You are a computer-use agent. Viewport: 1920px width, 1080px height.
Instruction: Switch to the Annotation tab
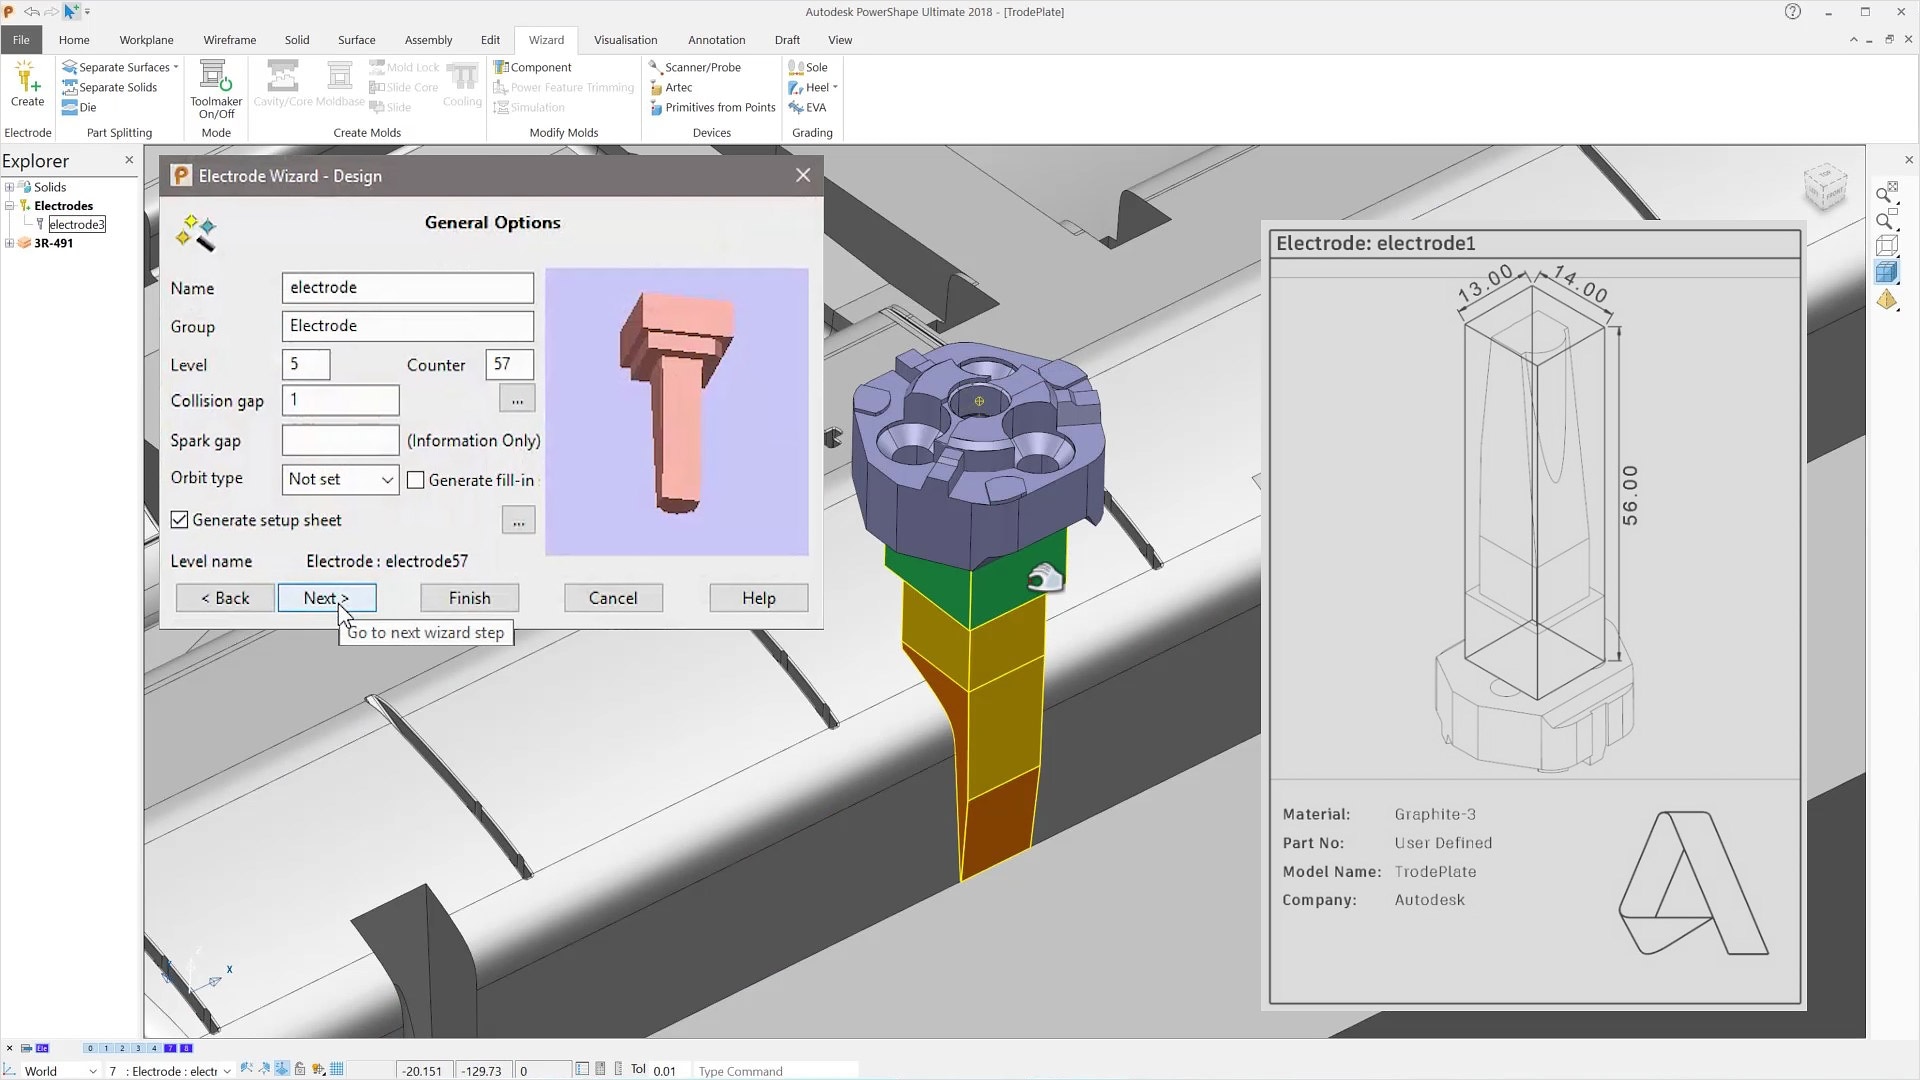tap(716, 40)
